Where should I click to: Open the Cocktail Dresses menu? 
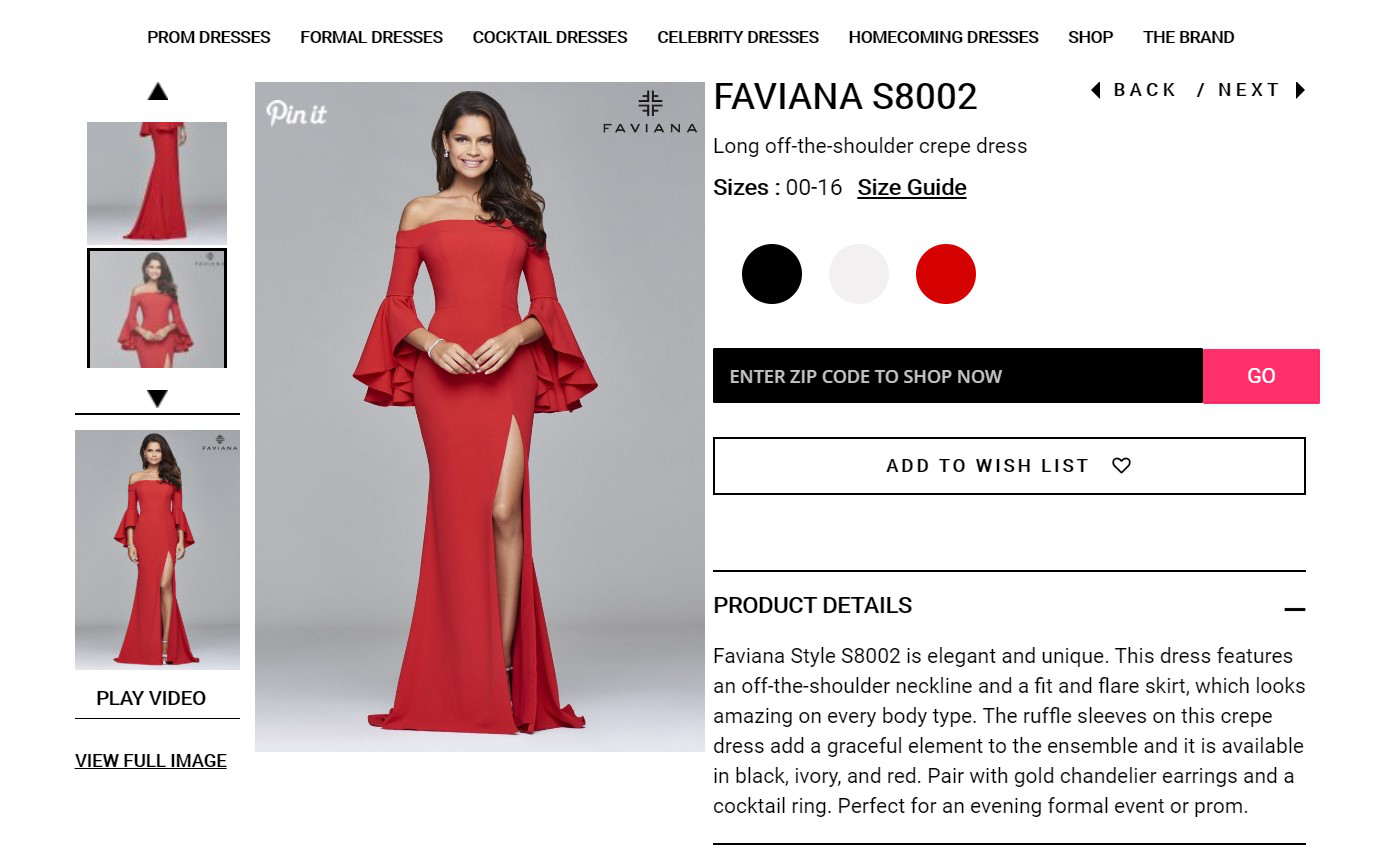tap(550, 37)
